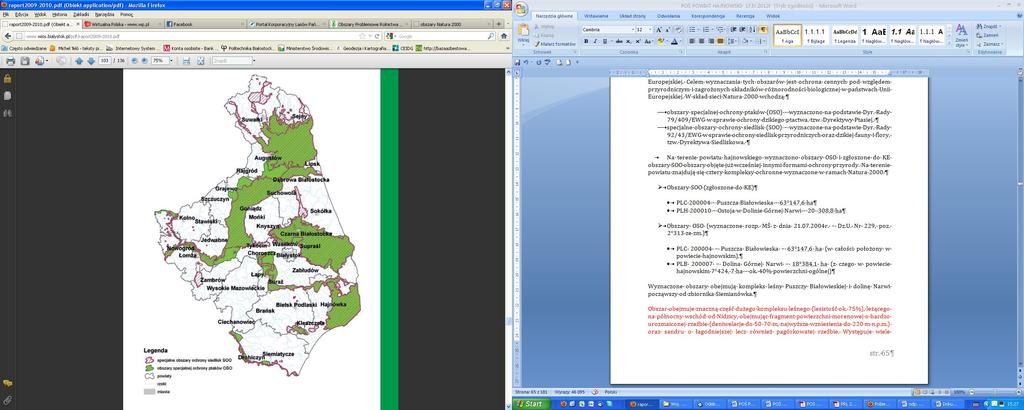Image resolution: width=1024 pixels, height=410 pixels.
Task: Open the PDF find options dropdown arrow
Action: tap(254, 61)
